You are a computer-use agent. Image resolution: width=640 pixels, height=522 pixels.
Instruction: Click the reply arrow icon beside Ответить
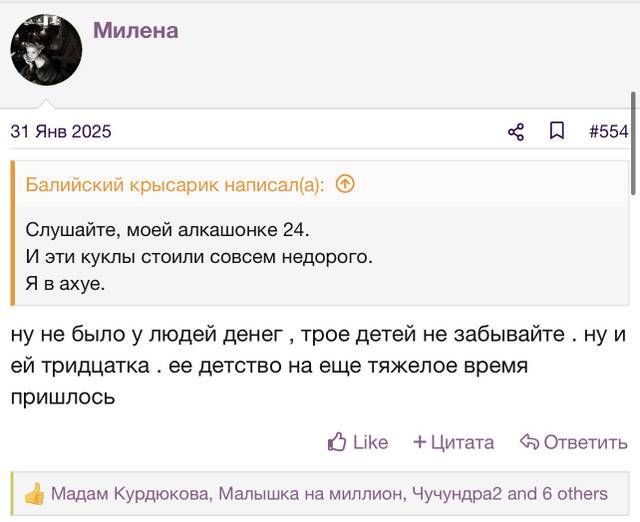coord(529,442)
